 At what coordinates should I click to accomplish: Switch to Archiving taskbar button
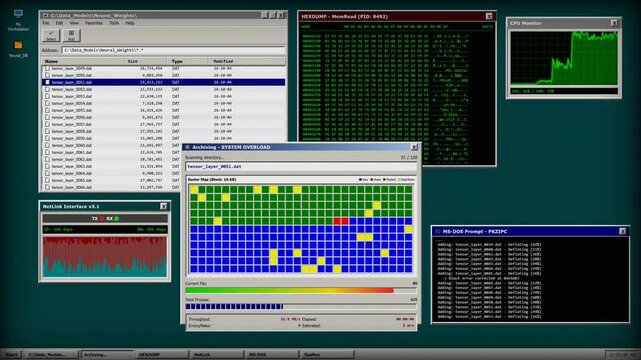click(107, 354)
